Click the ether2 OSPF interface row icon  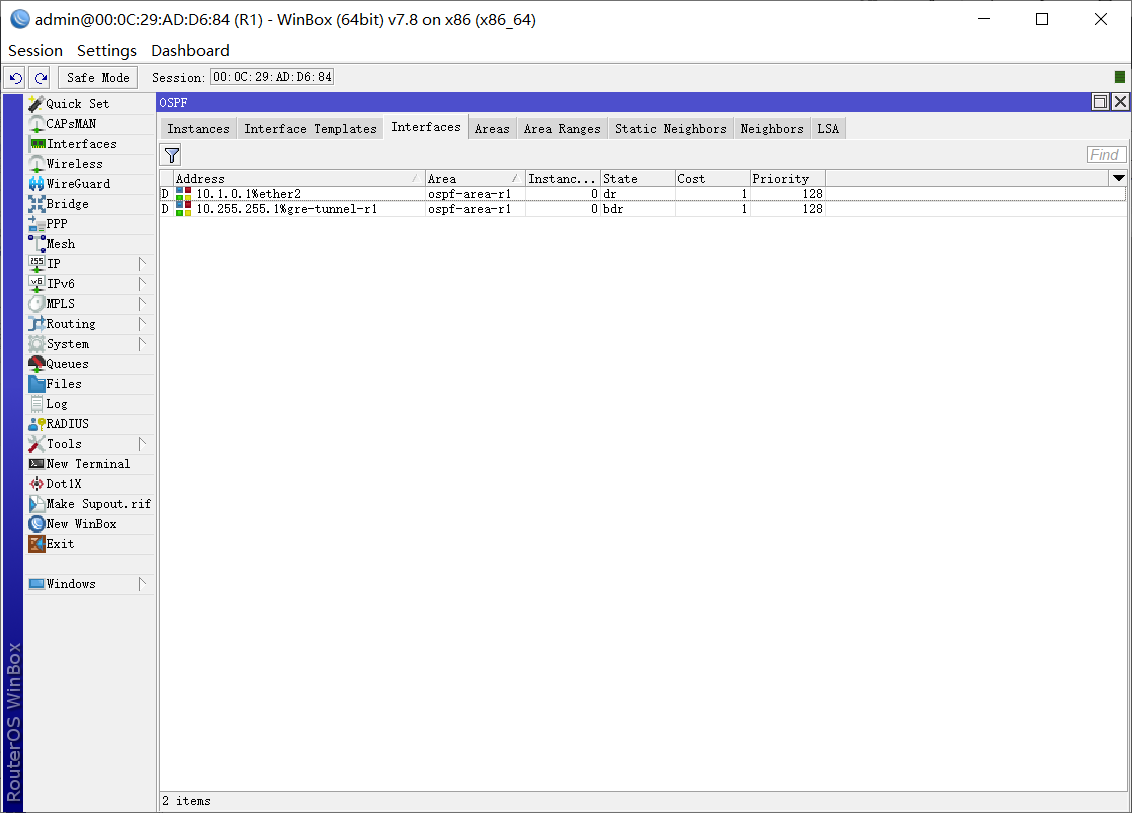coord(183,194)
